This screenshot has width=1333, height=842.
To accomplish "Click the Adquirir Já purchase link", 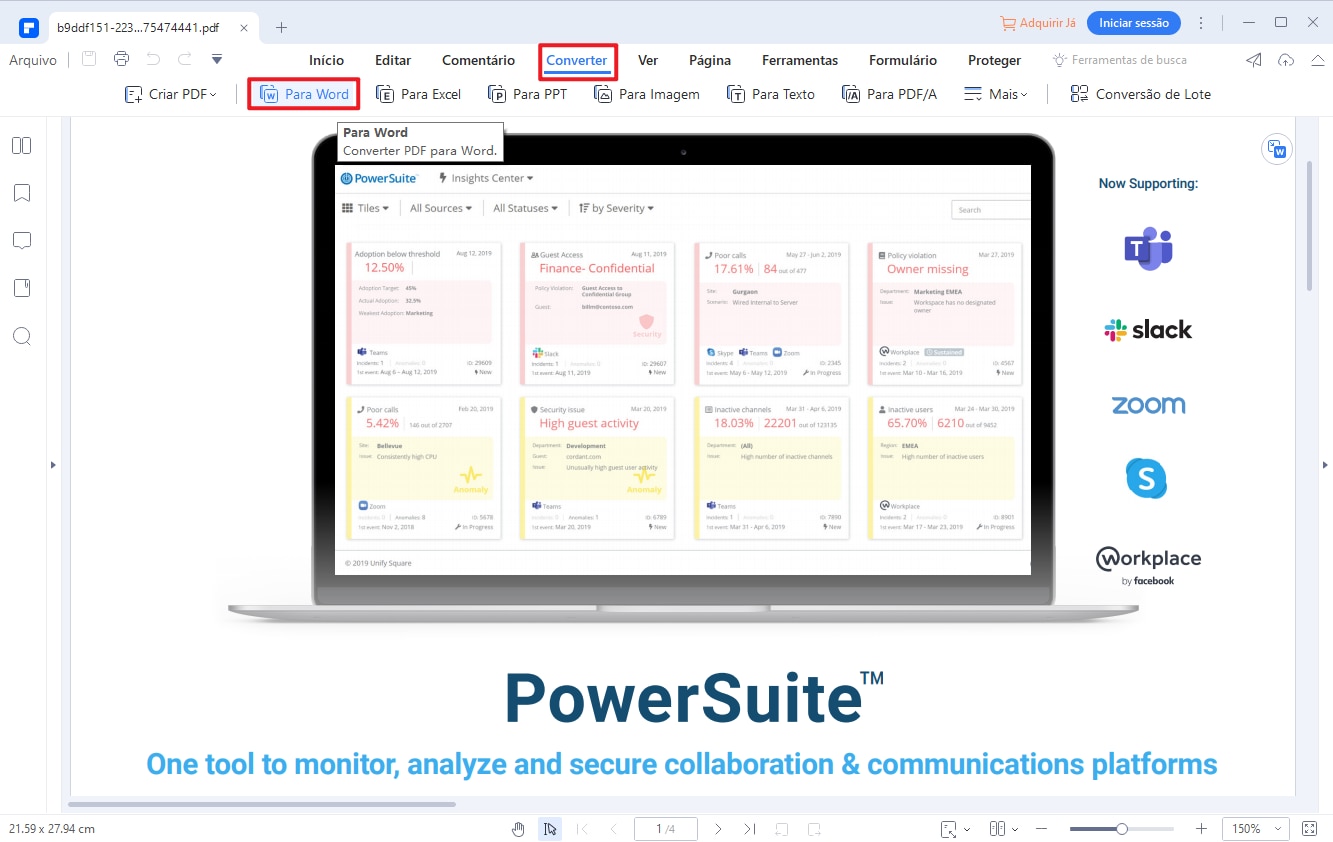I will 1038,22.
